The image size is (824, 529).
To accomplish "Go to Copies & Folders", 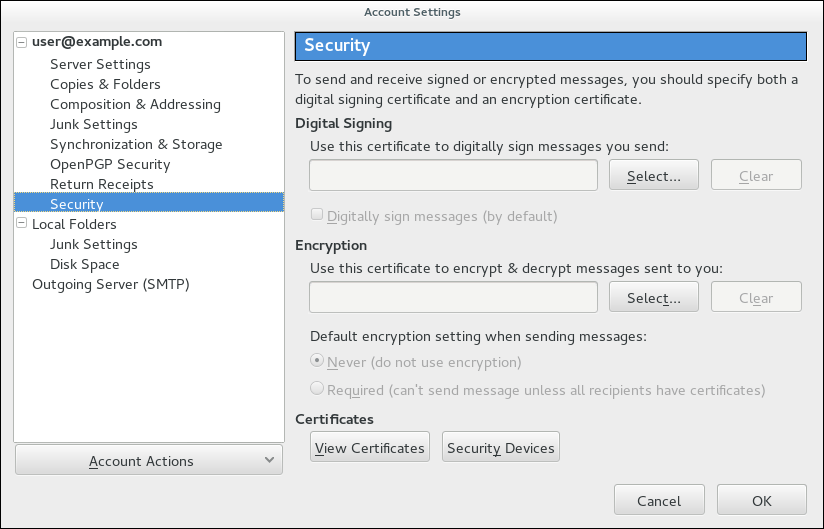I will click(105, 84).
